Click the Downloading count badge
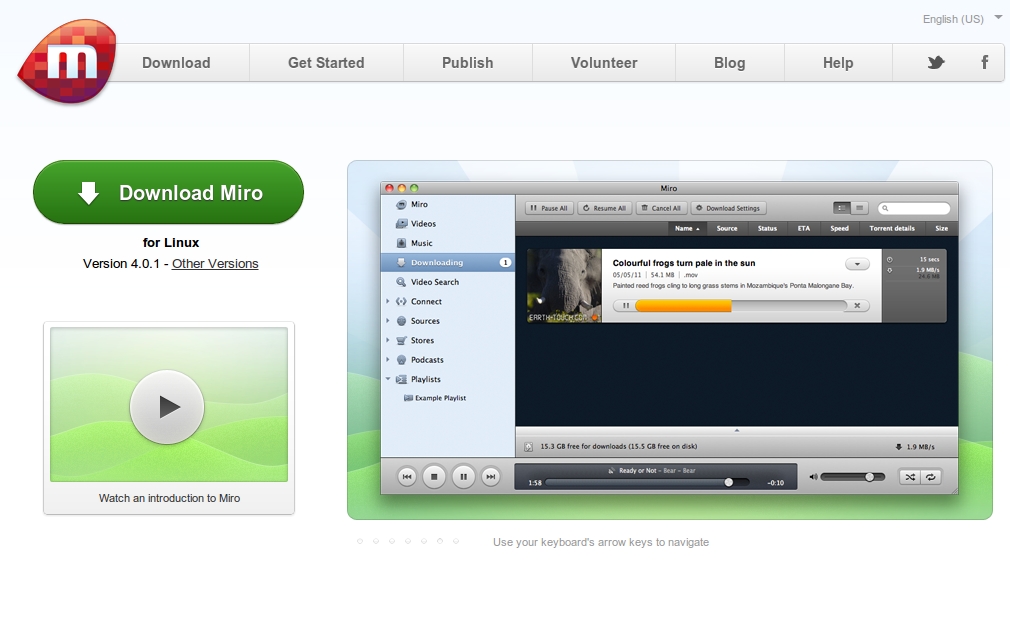Screen dimensions: 1010x620 point(505,262)
